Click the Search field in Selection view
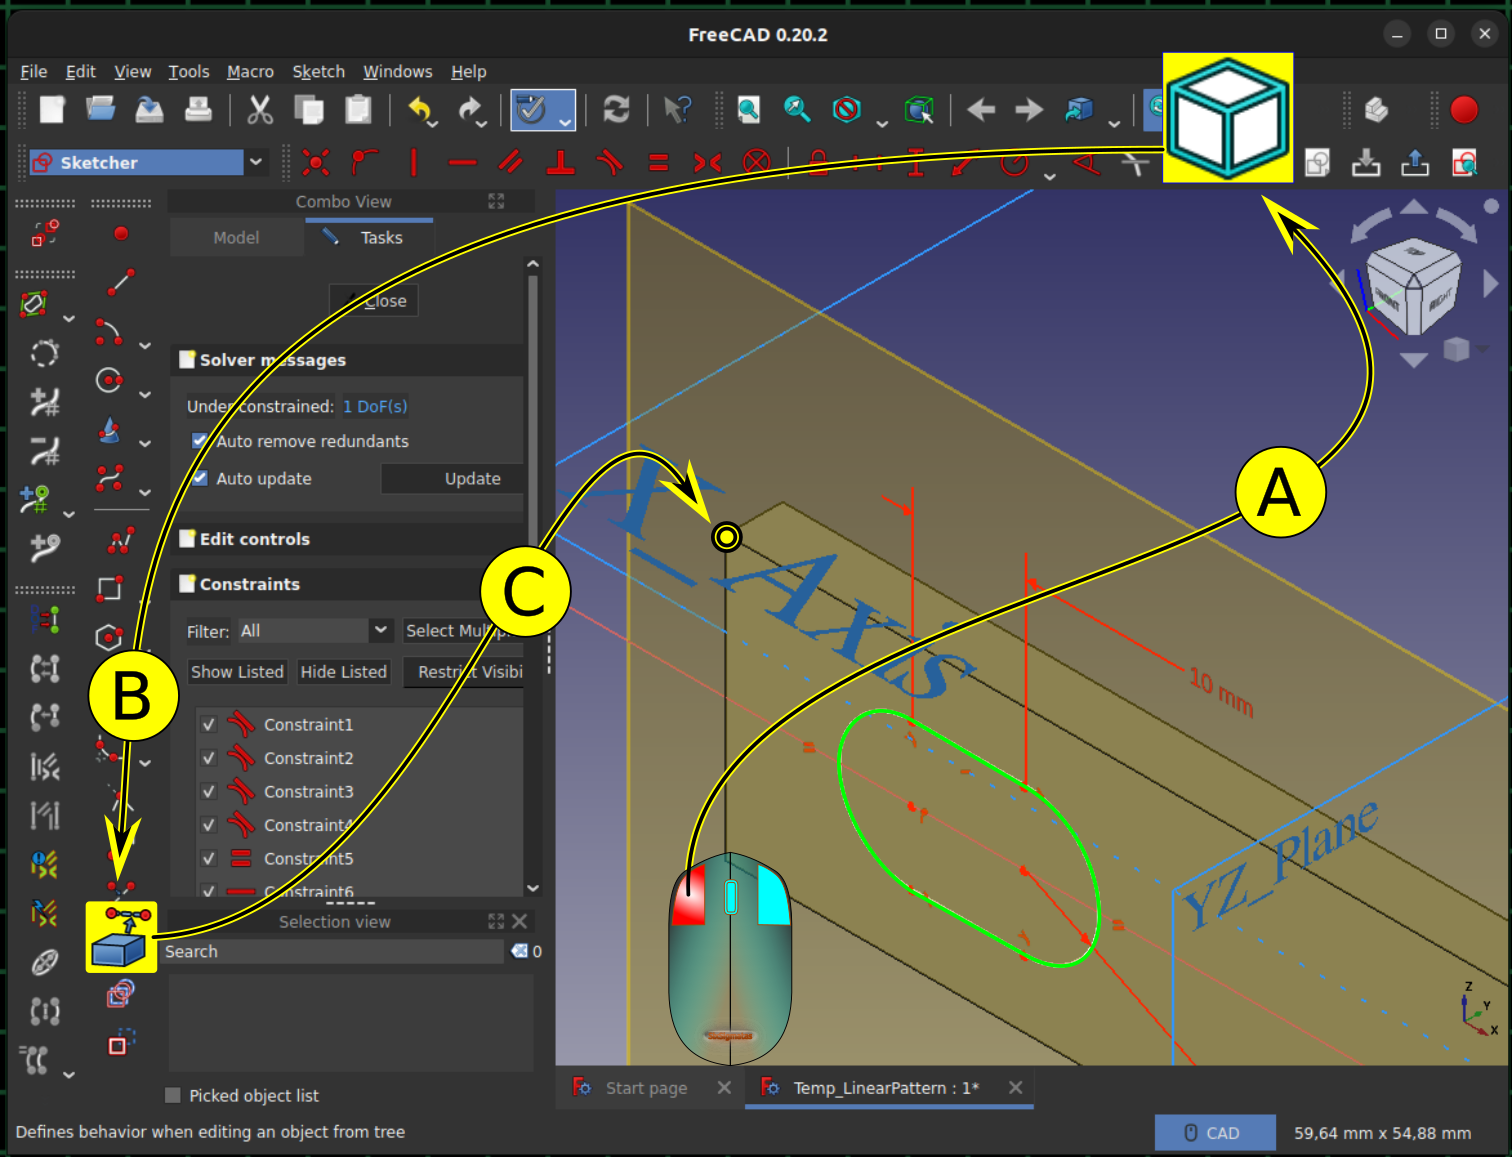 pos(335,951)
